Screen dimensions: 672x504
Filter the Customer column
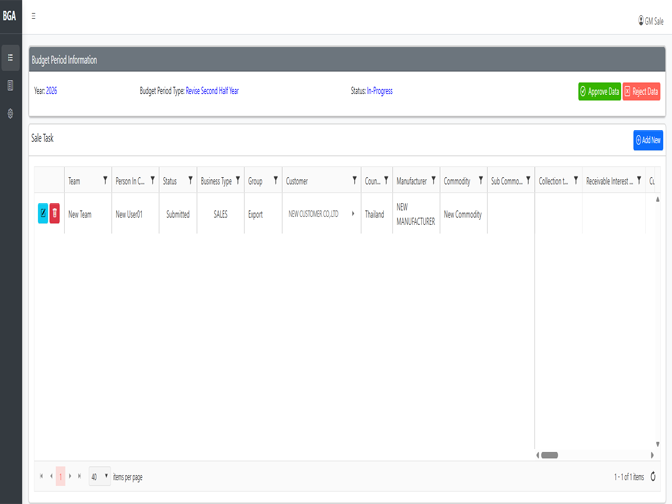pyautogui.click(x=354, y=180)
